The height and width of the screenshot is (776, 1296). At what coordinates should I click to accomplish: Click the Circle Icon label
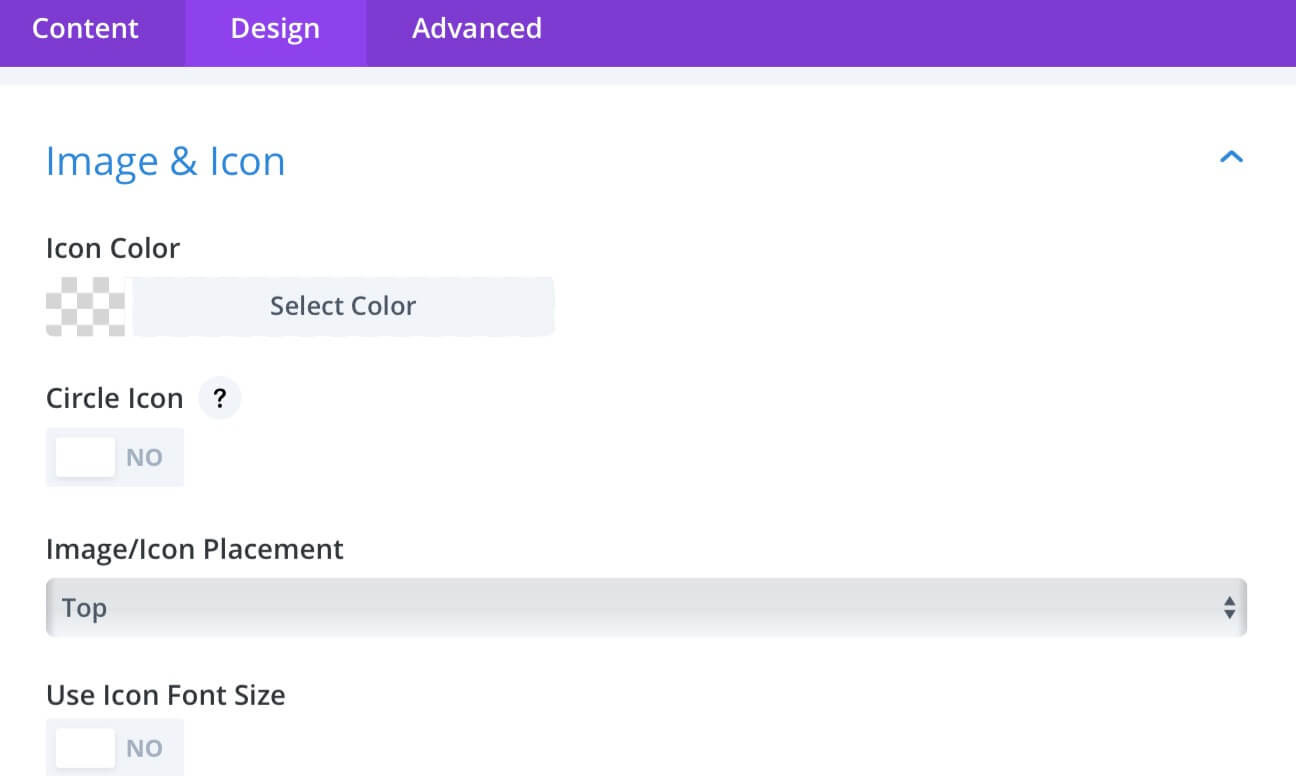[x=115, y=398]
